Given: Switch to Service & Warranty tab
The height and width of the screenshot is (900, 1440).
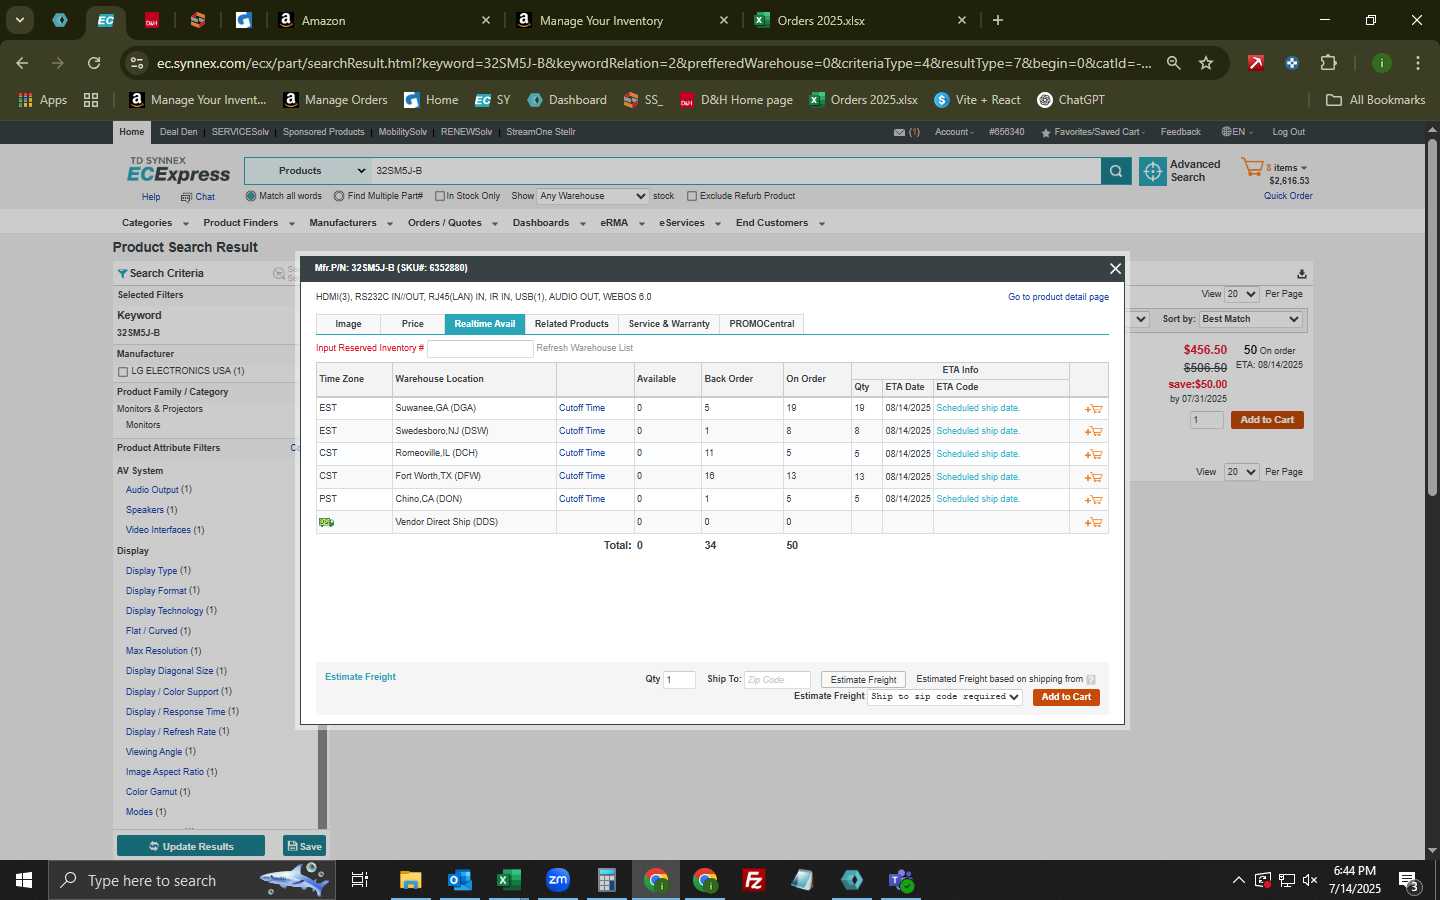Looking at the screenshot, I should pyautogui.click(x=669, y=324).
